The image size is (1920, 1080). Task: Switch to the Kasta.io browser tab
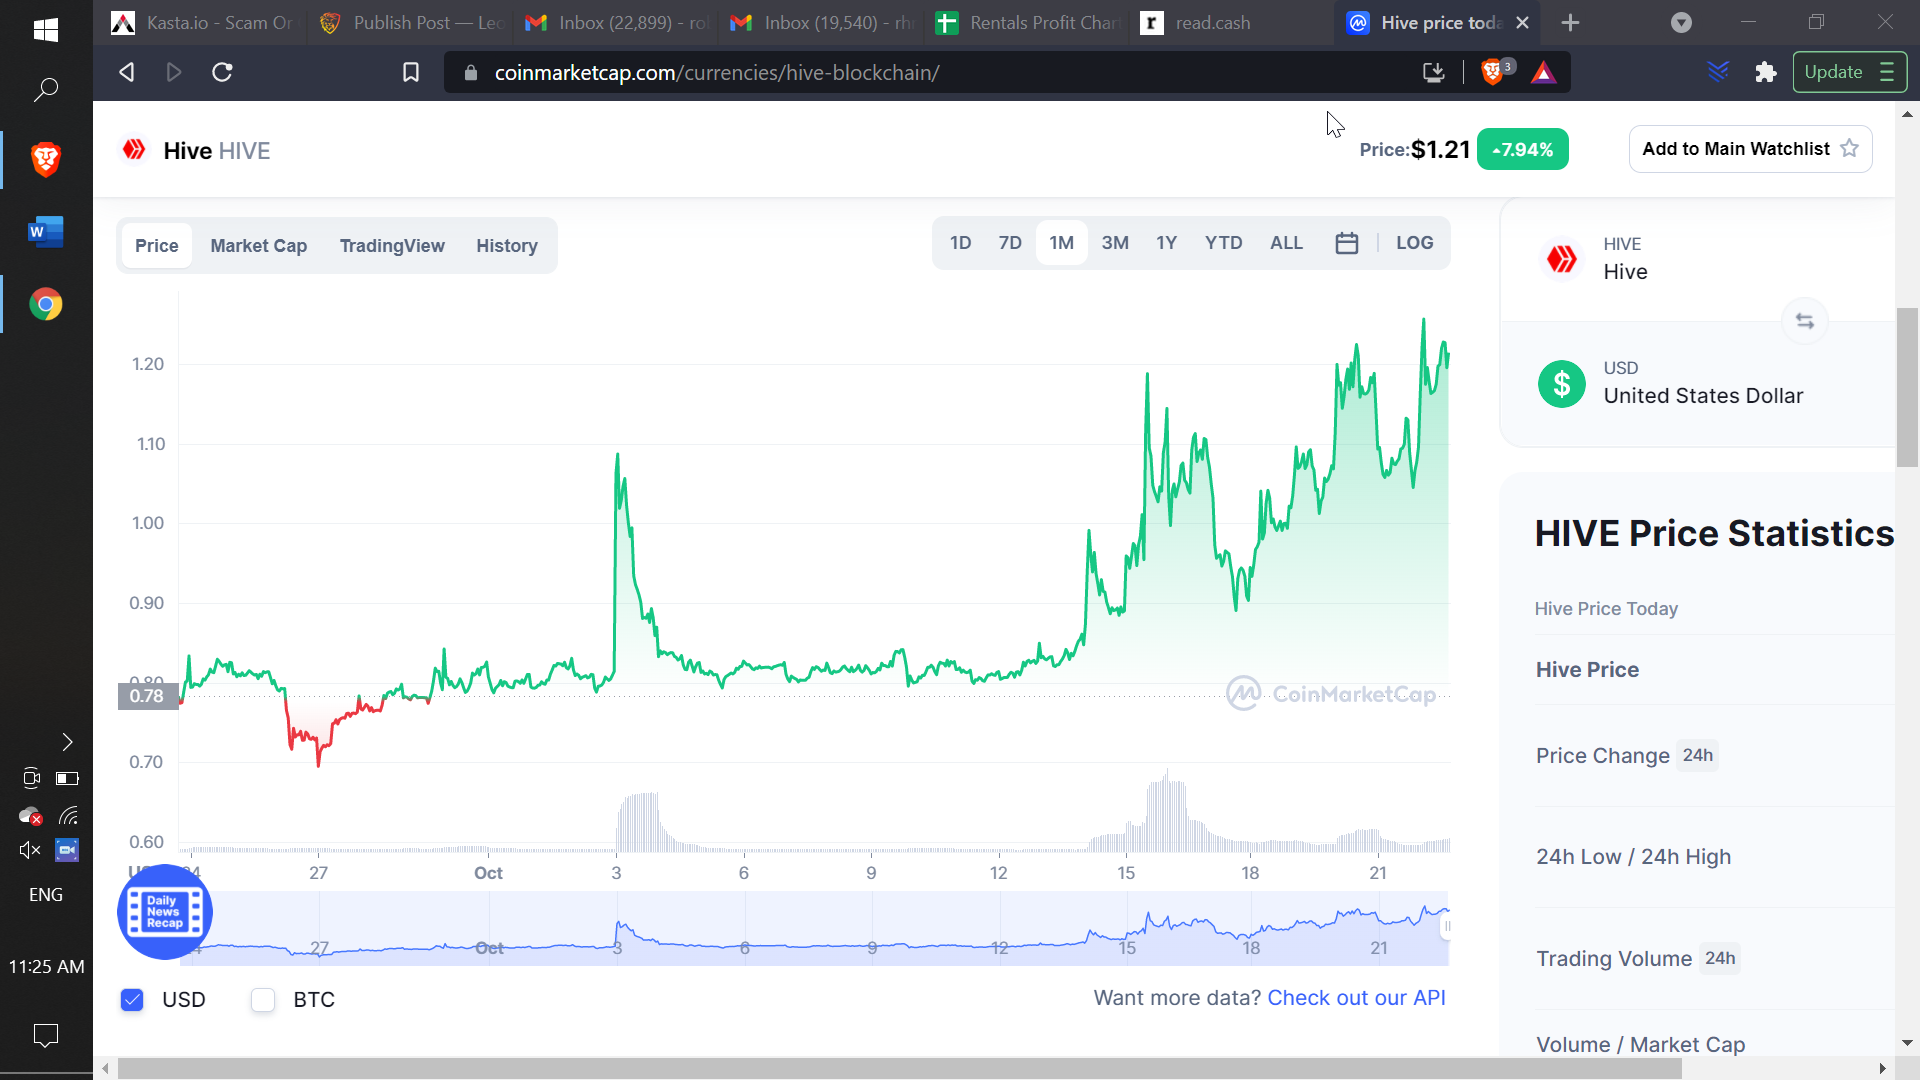pos(203,22)
